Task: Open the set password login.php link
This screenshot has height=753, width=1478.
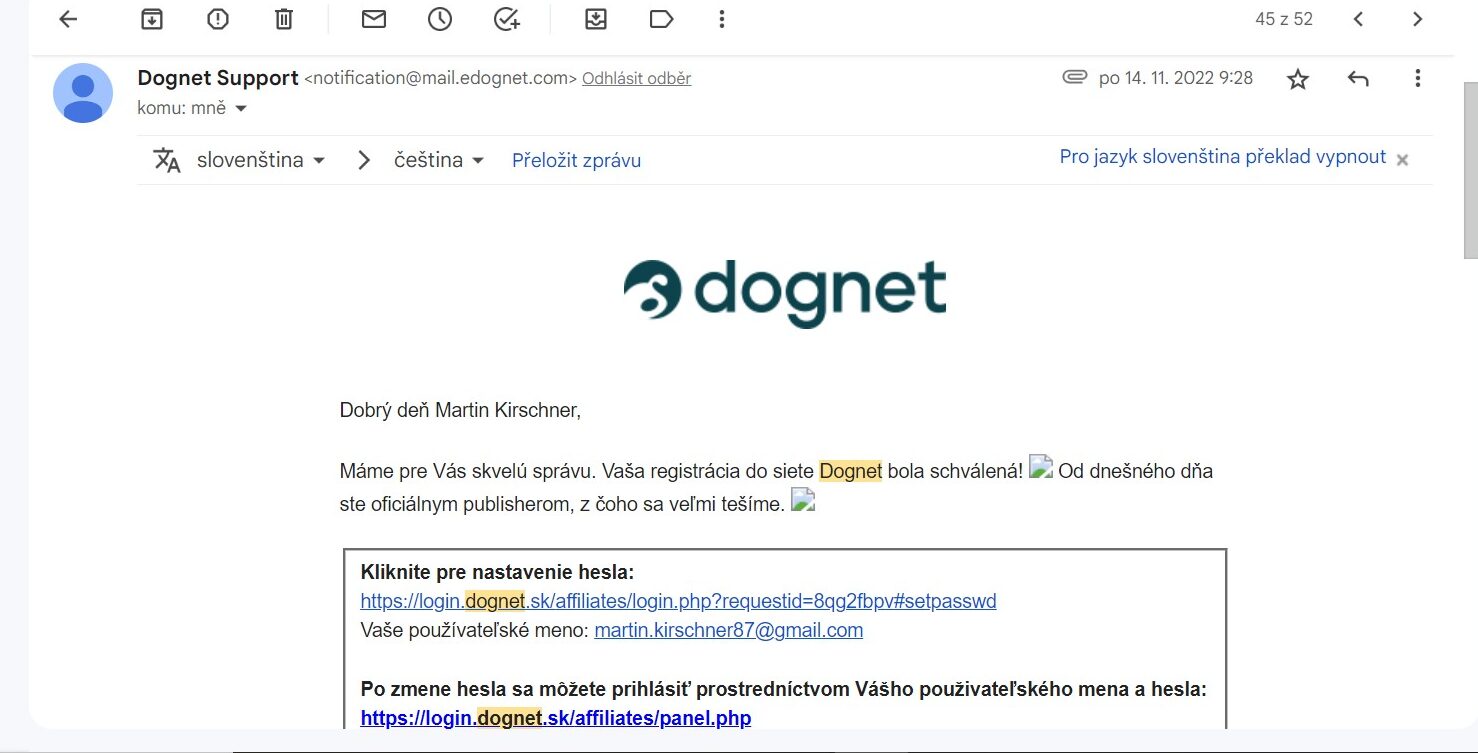Action: click(x=678, y=601)
